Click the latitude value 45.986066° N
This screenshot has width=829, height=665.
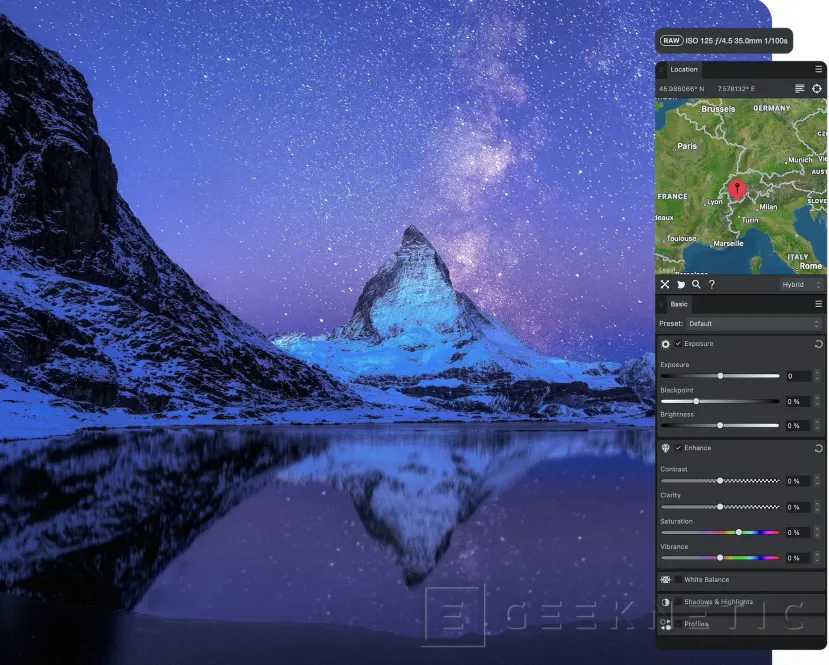point(681,89)
